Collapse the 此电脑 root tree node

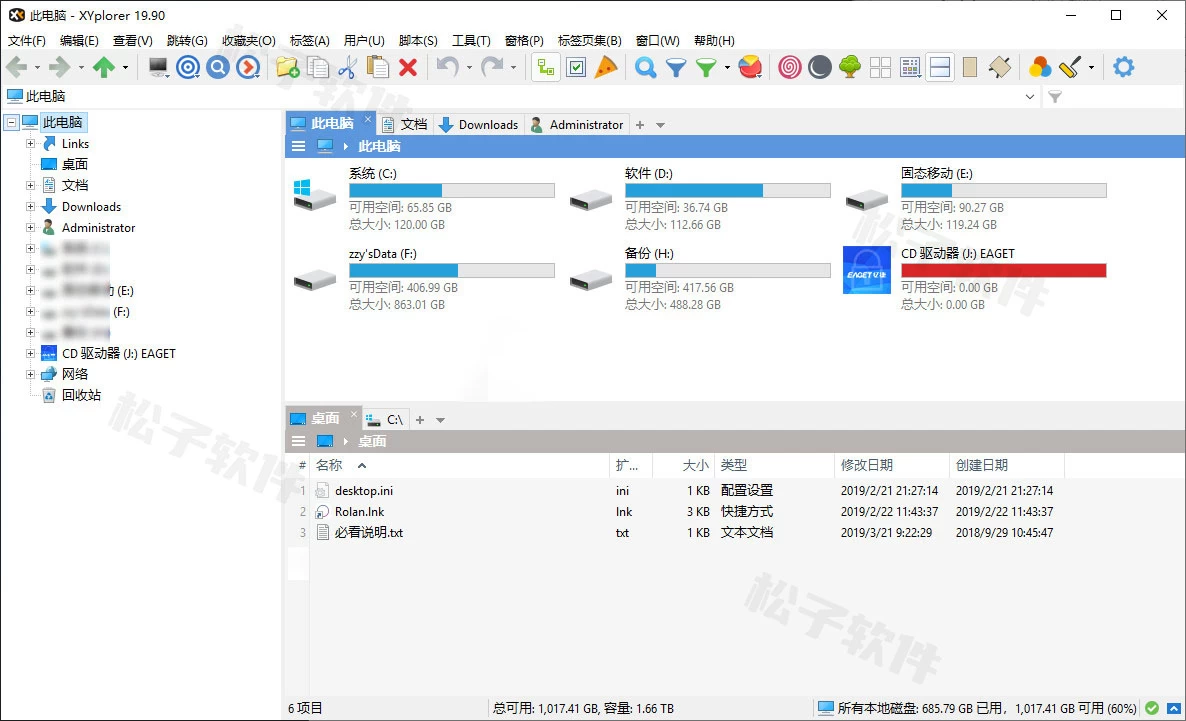pos(11,122)
